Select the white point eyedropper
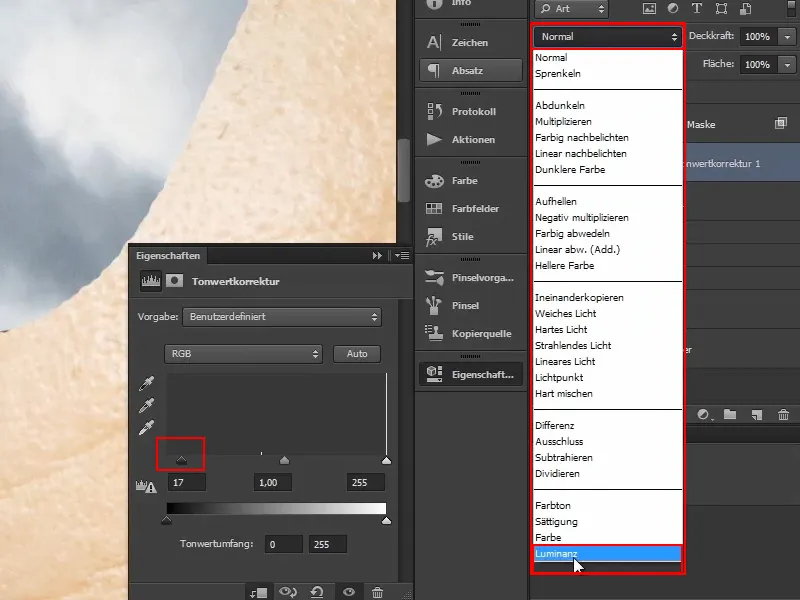Viewport: 800px width, 600px height. [146, 428]
